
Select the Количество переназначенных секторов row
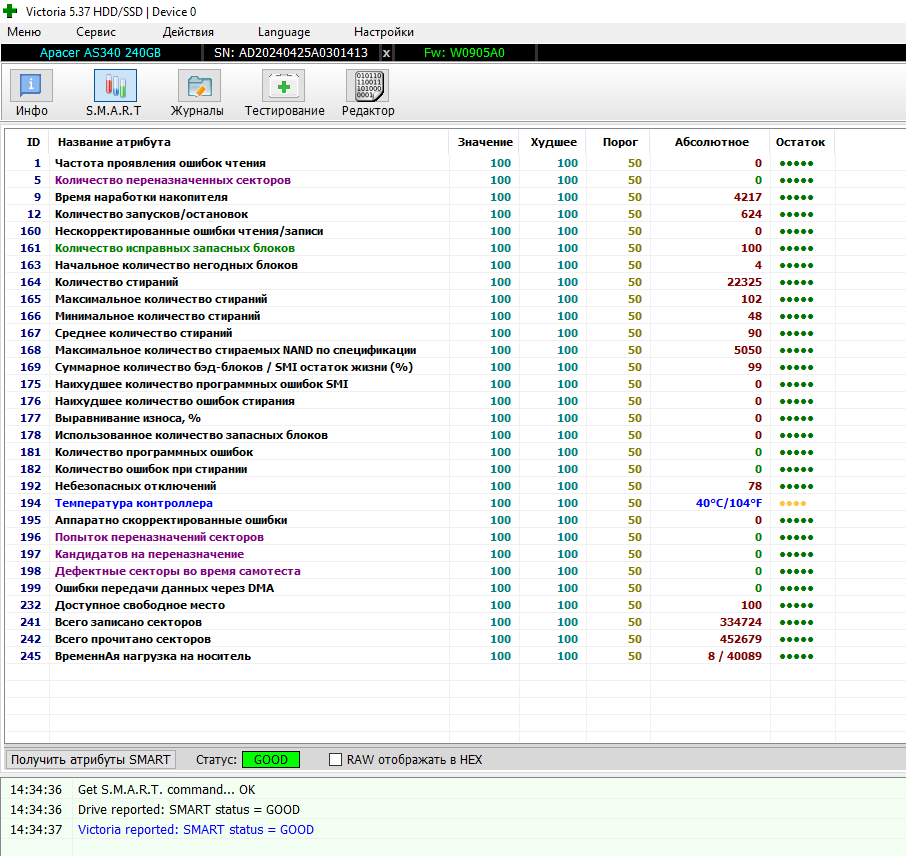tap(173, 180)
